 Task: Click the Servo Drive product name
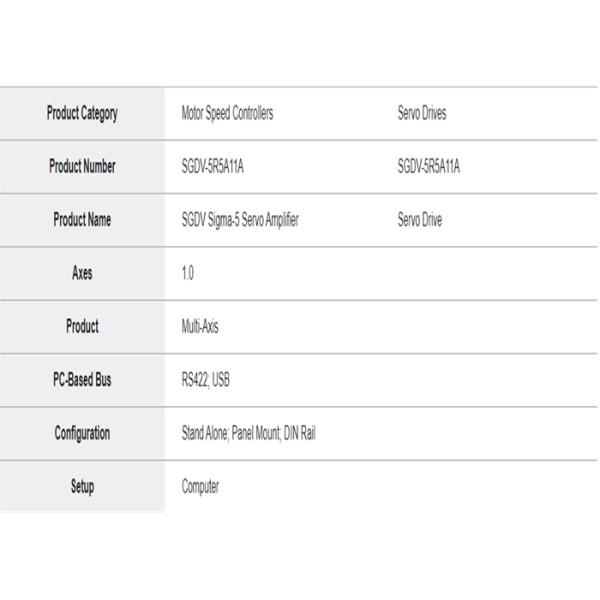tap(420, 220)
